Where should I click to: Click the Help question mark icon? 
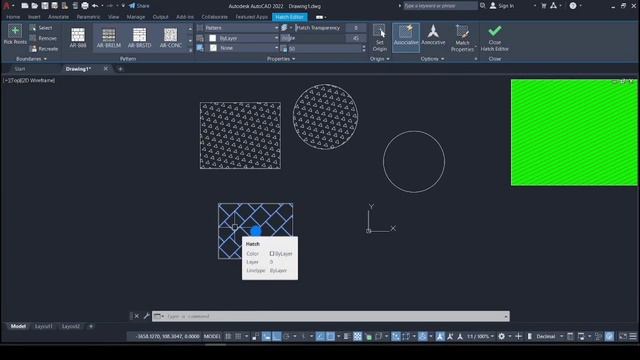click(573, 6)
